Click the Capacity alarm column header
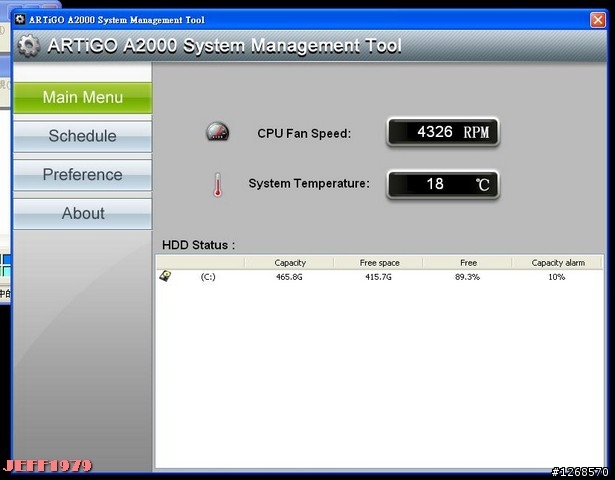The width and height of the screenshot is (615, 480). [557, 263]
